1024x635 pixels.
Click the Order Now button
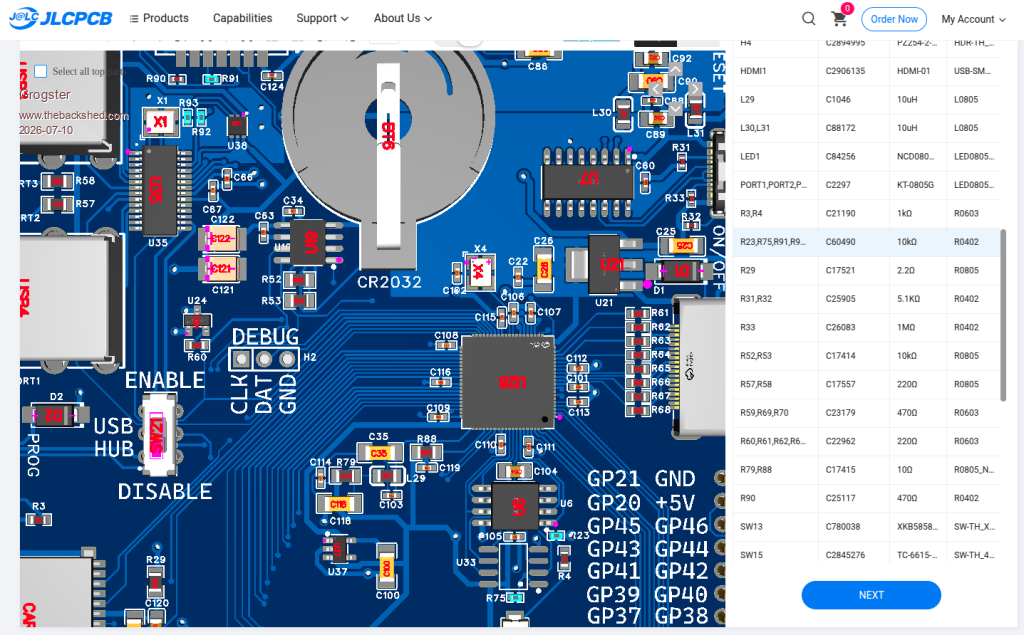(894, 19)
